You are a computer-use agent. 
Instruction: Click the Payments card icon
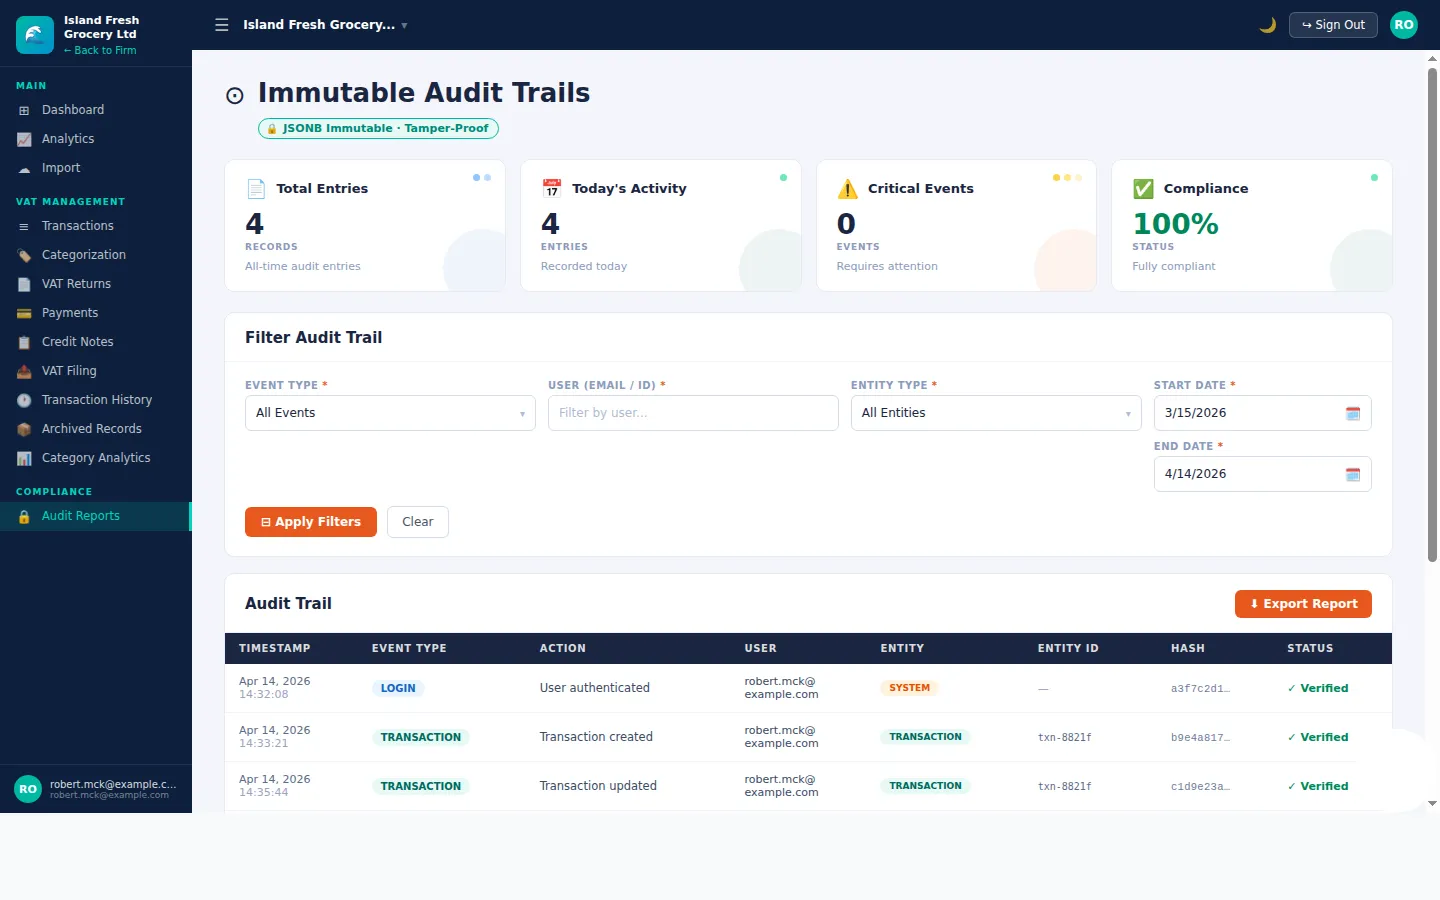pos(24,313)
